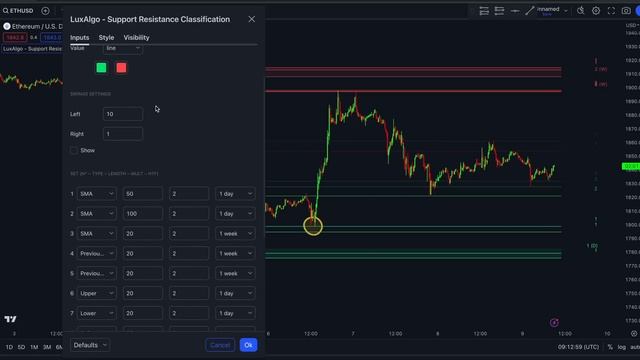
Task: Open the bar replay style toolbar icon
Action: pyautogui.click(x=484, y=11)
